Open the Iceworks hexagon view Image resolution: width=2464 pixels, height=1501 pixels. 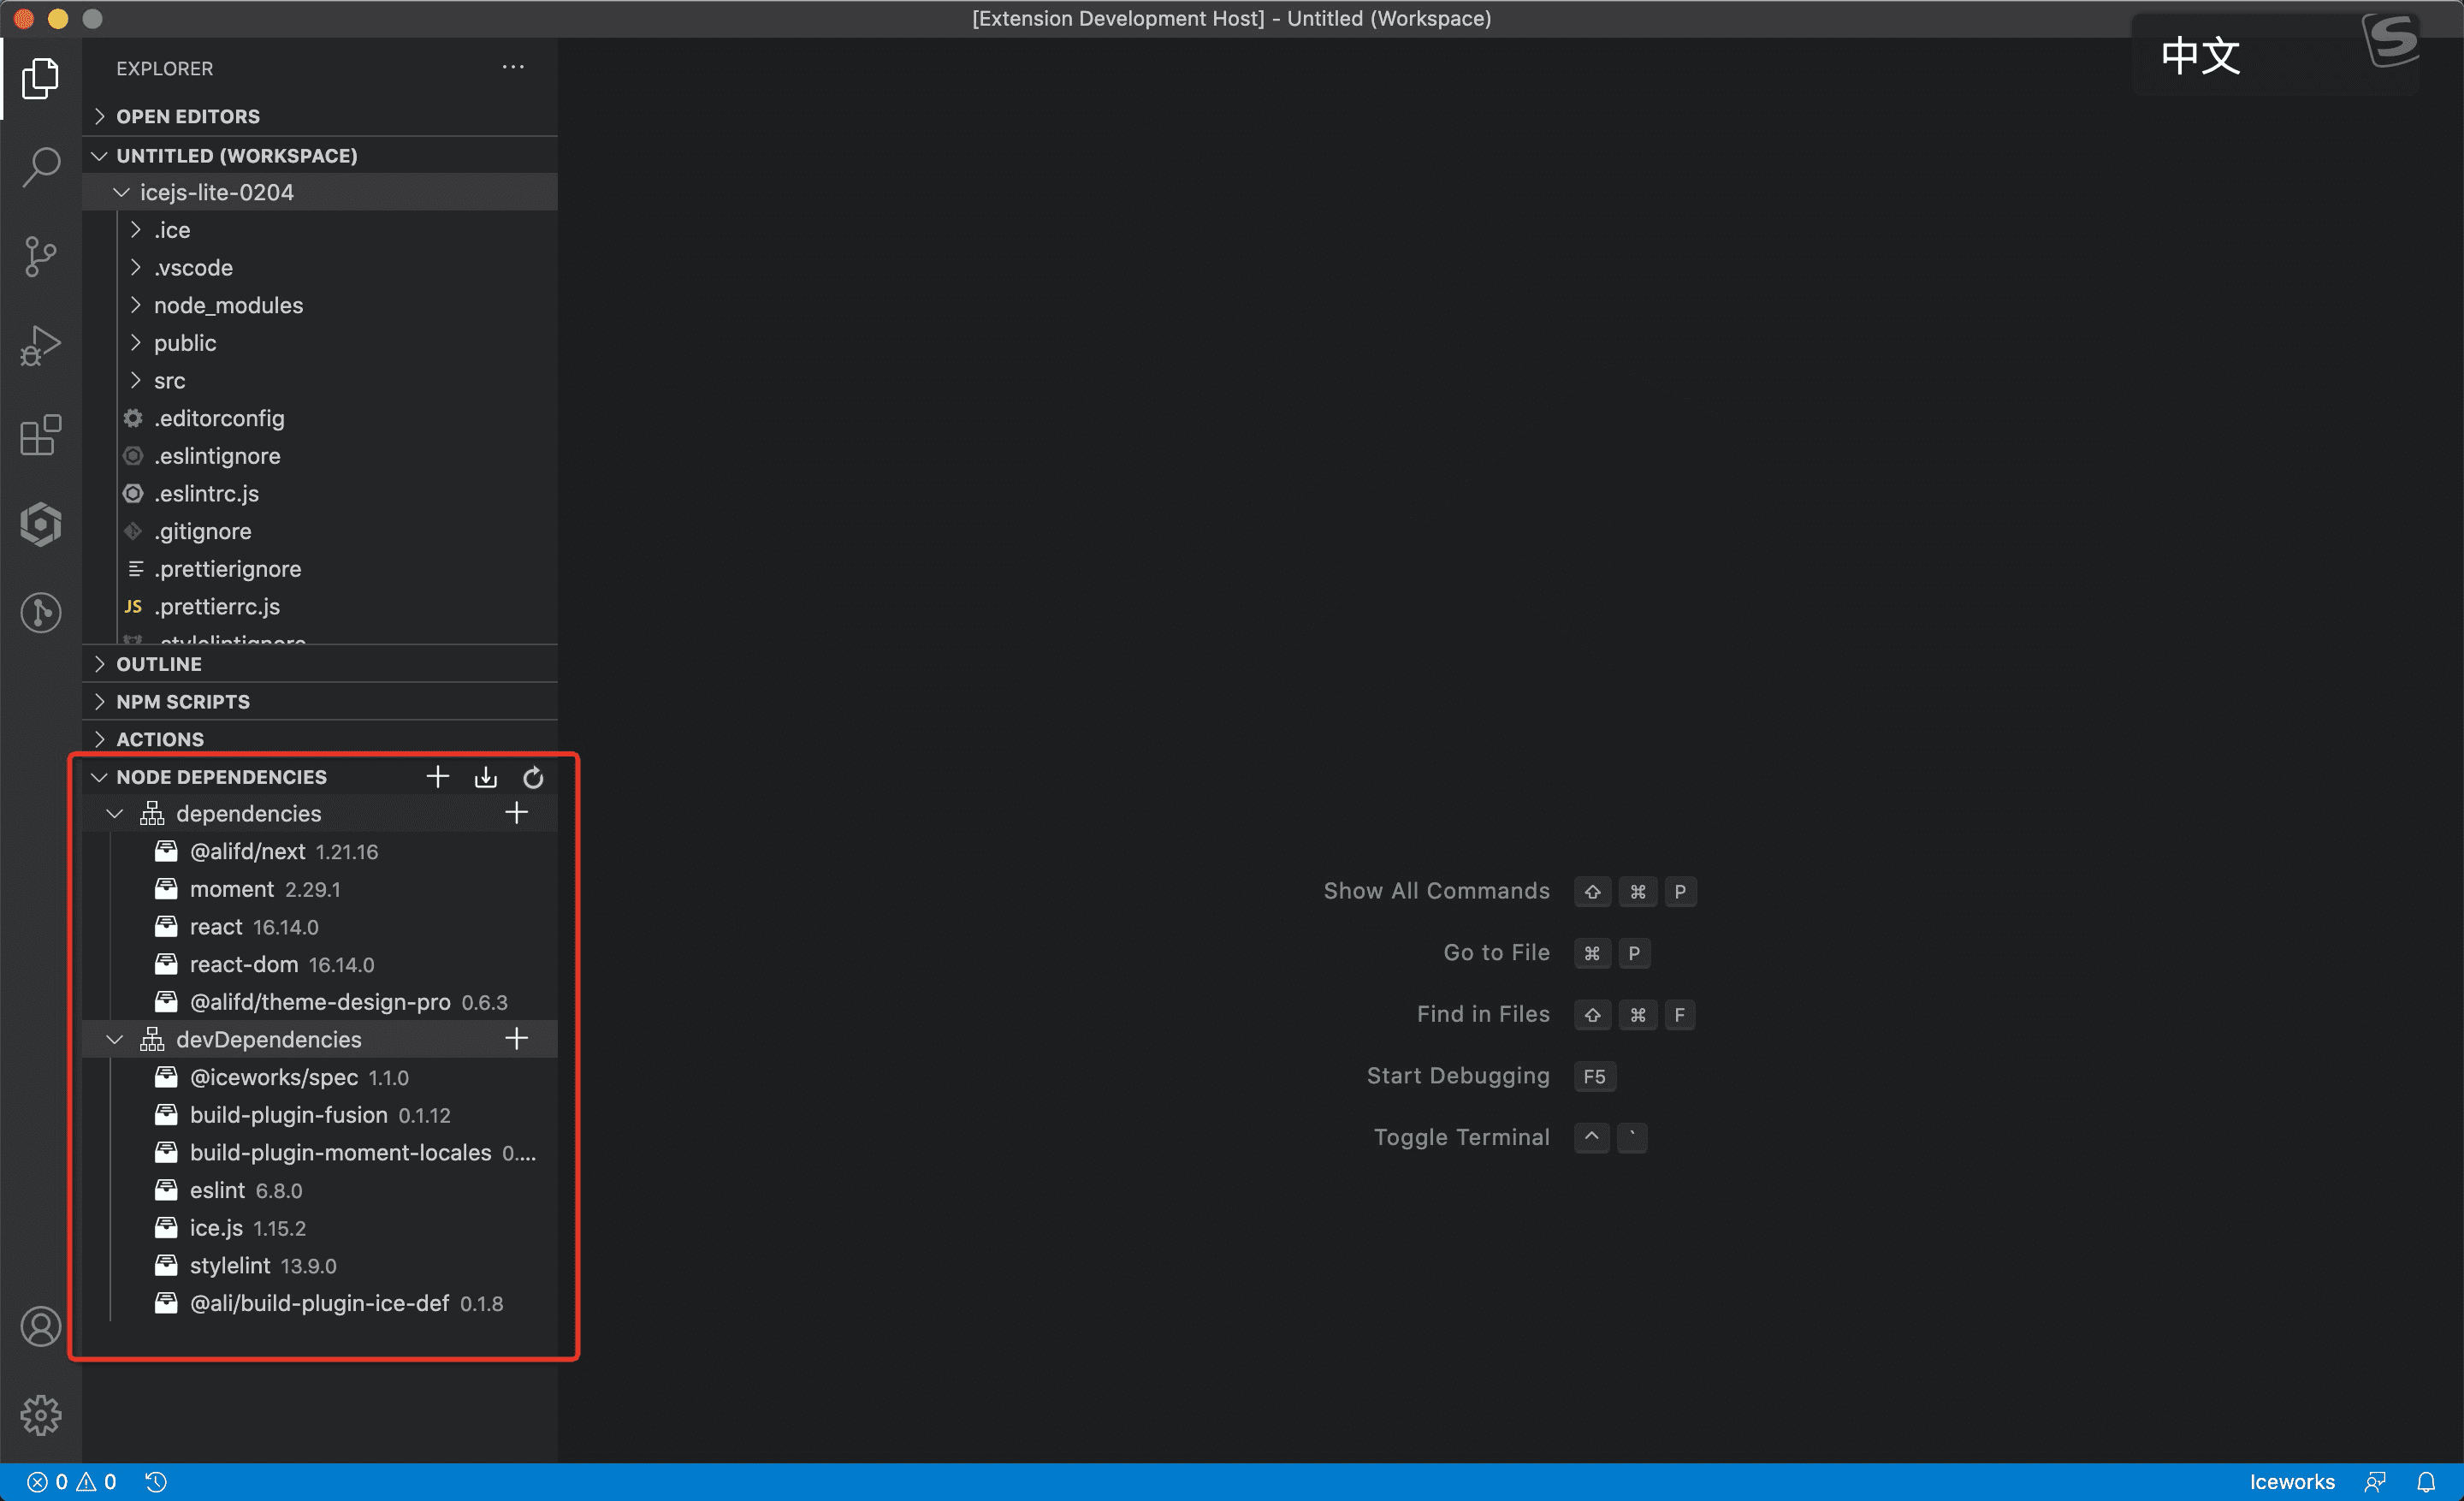40,524
